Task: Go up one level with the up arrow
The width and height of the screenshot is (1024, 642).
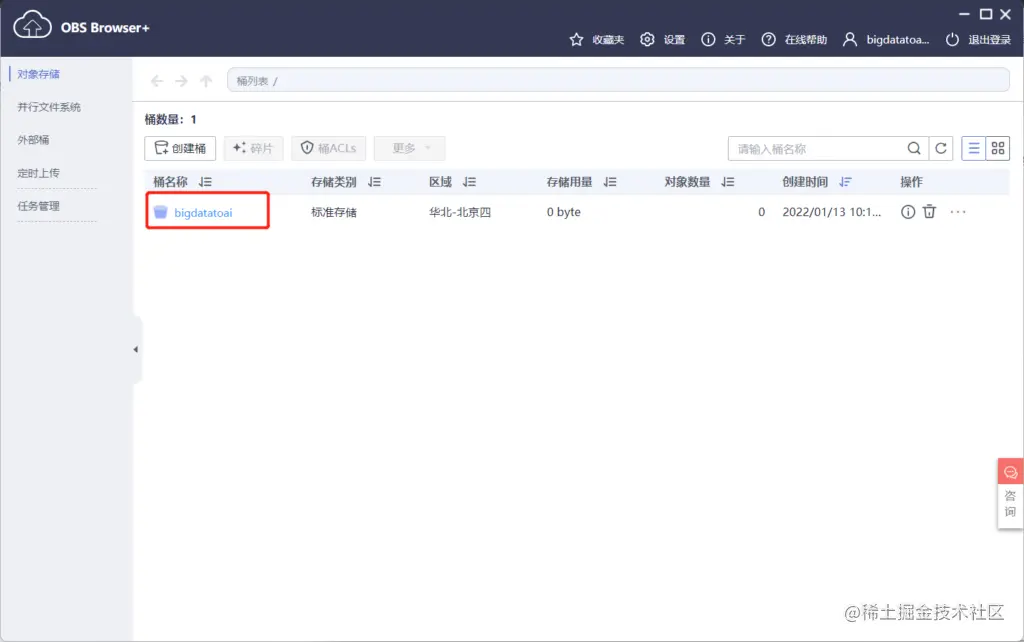Action: coord(206,81)
